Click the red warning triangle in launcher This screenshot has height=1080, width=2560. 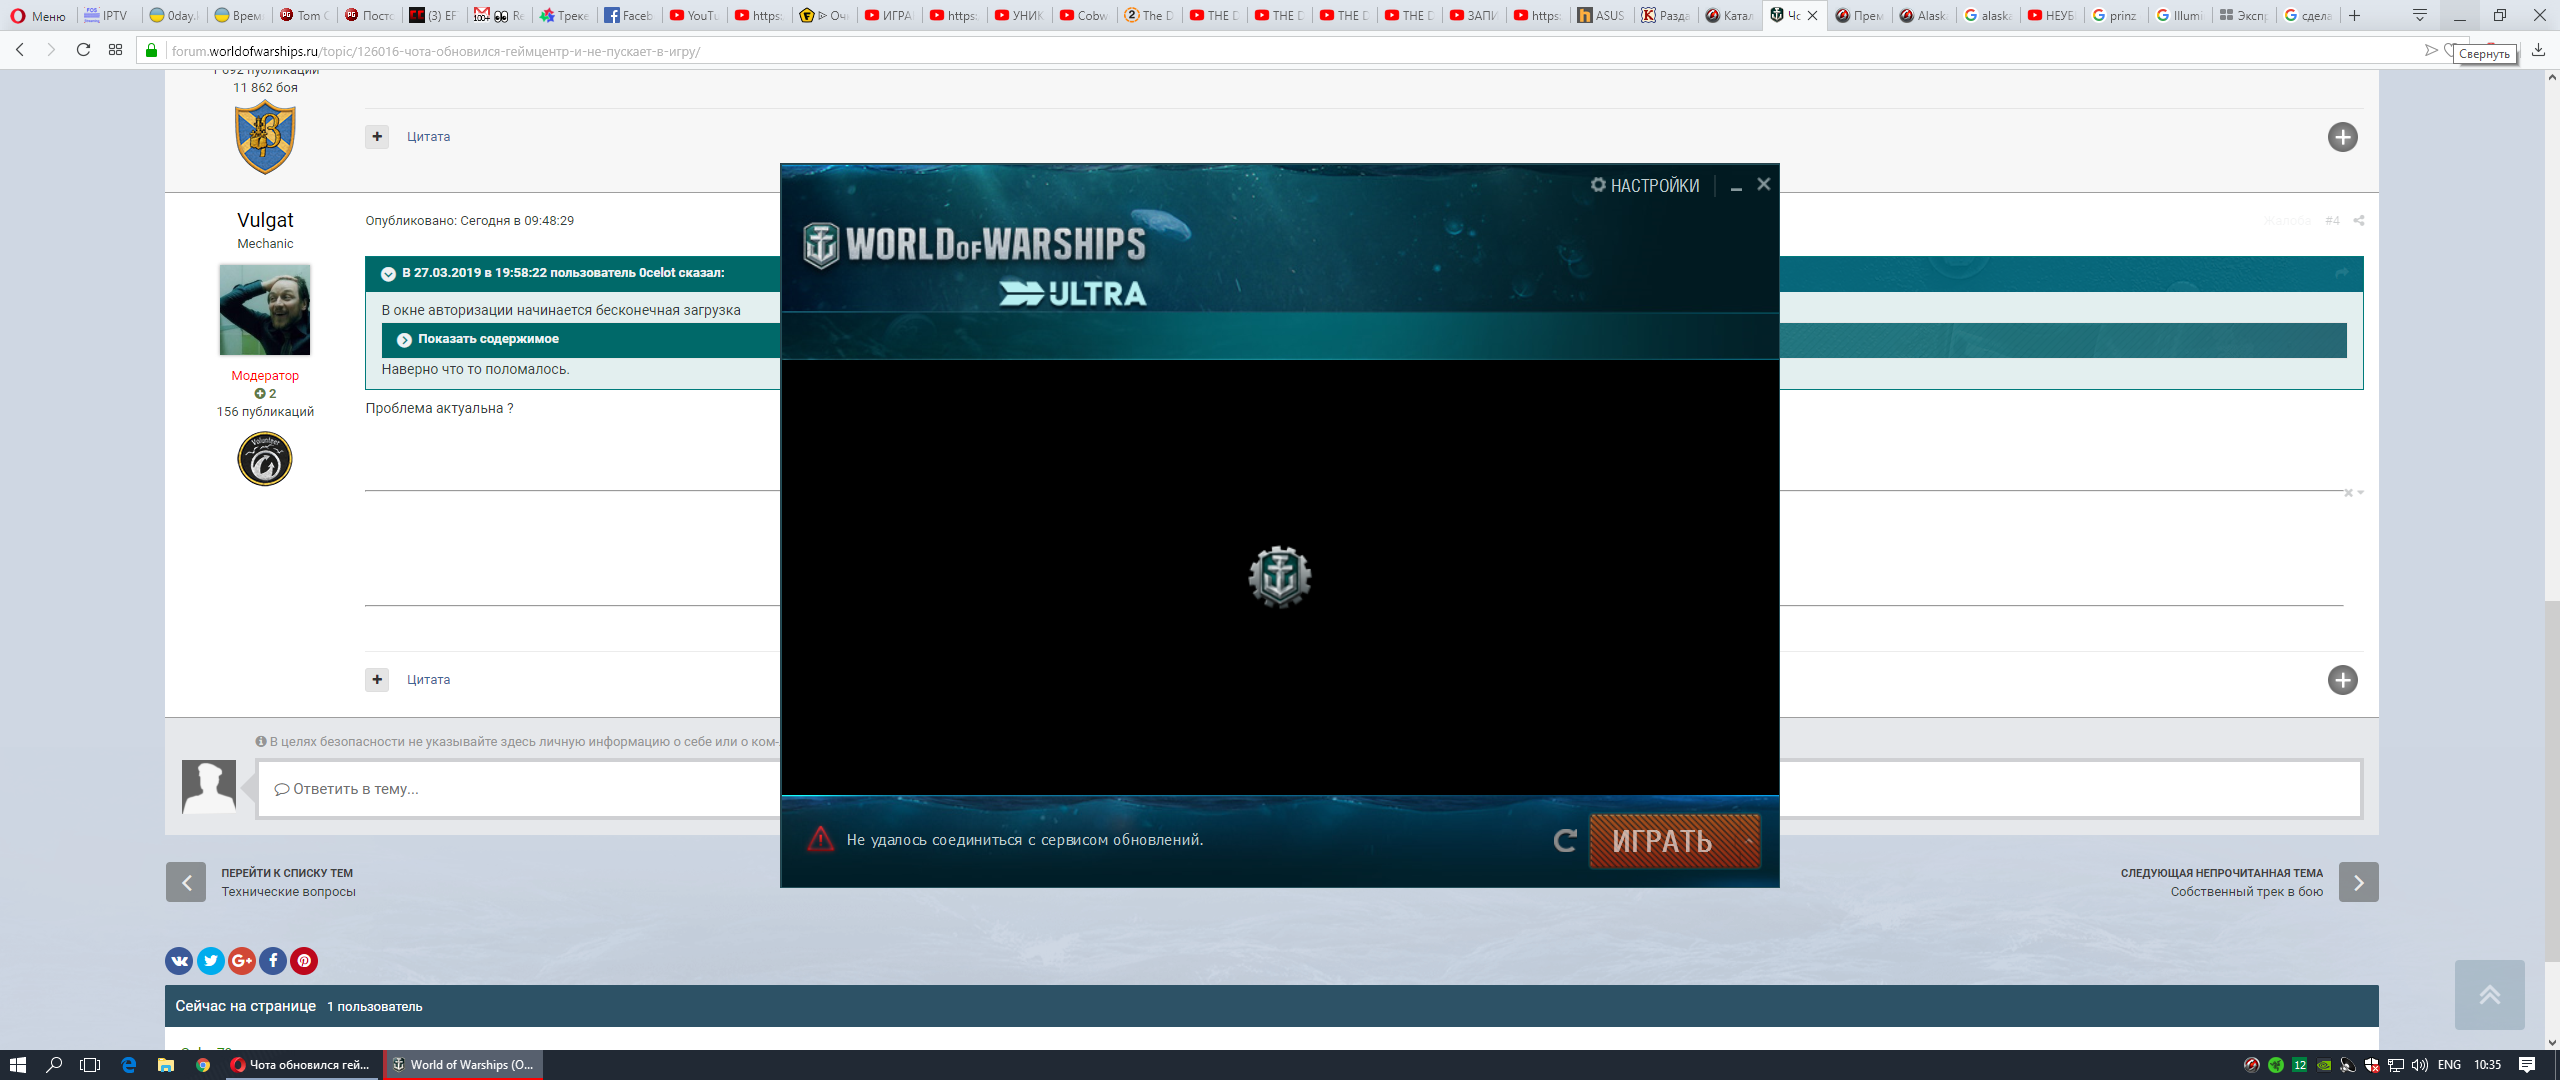click(x=820, y=839)
